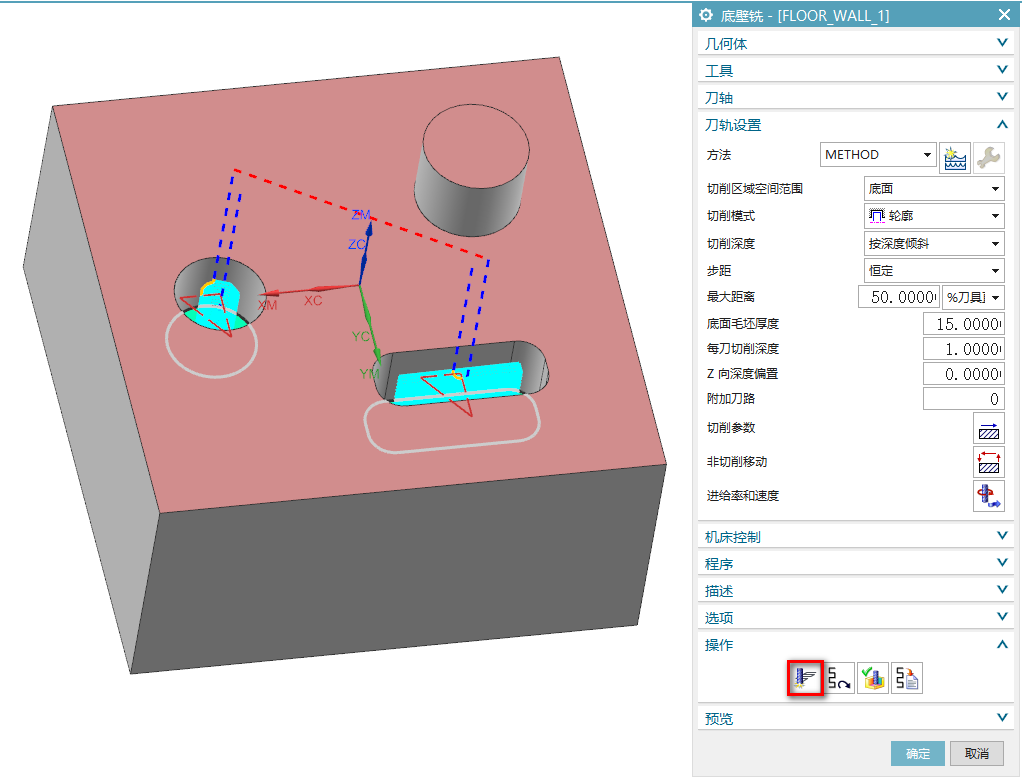This screenshot has height=778, width=1022.
Task: Open 切削参数 cutting parameters icon
Action: pyautogui.click(x=988, y=428)
